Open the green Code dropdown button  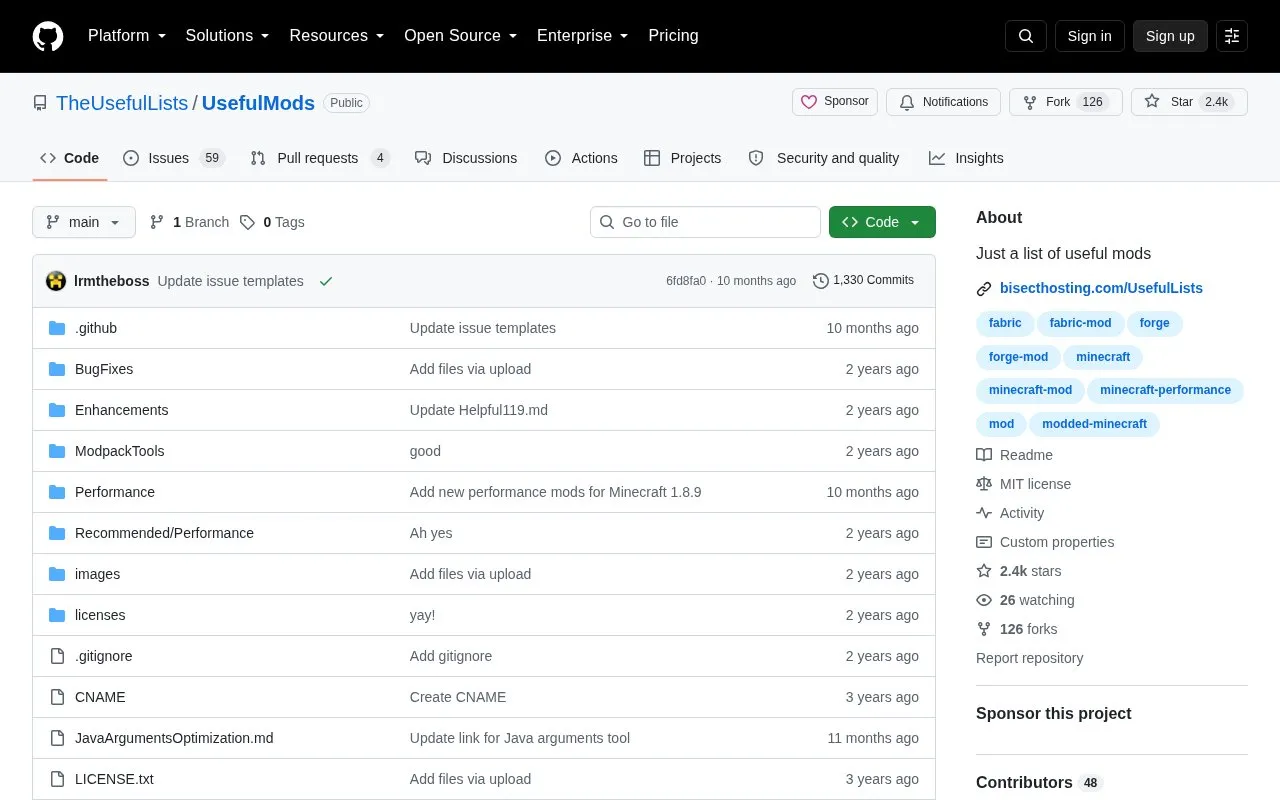pyautogui.click(x=882, y=222)
